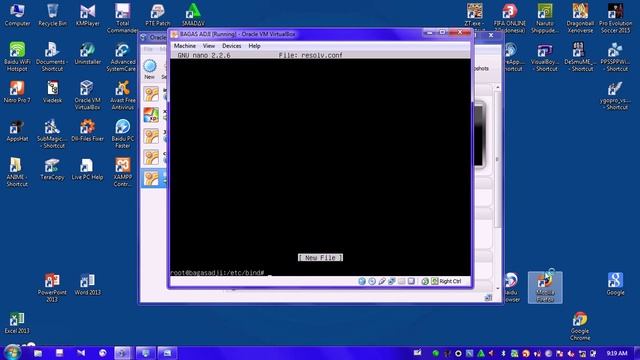The image size is (640, 360).
Task: Select the Baidu PC Faster desktop icon
Action: 122,133
